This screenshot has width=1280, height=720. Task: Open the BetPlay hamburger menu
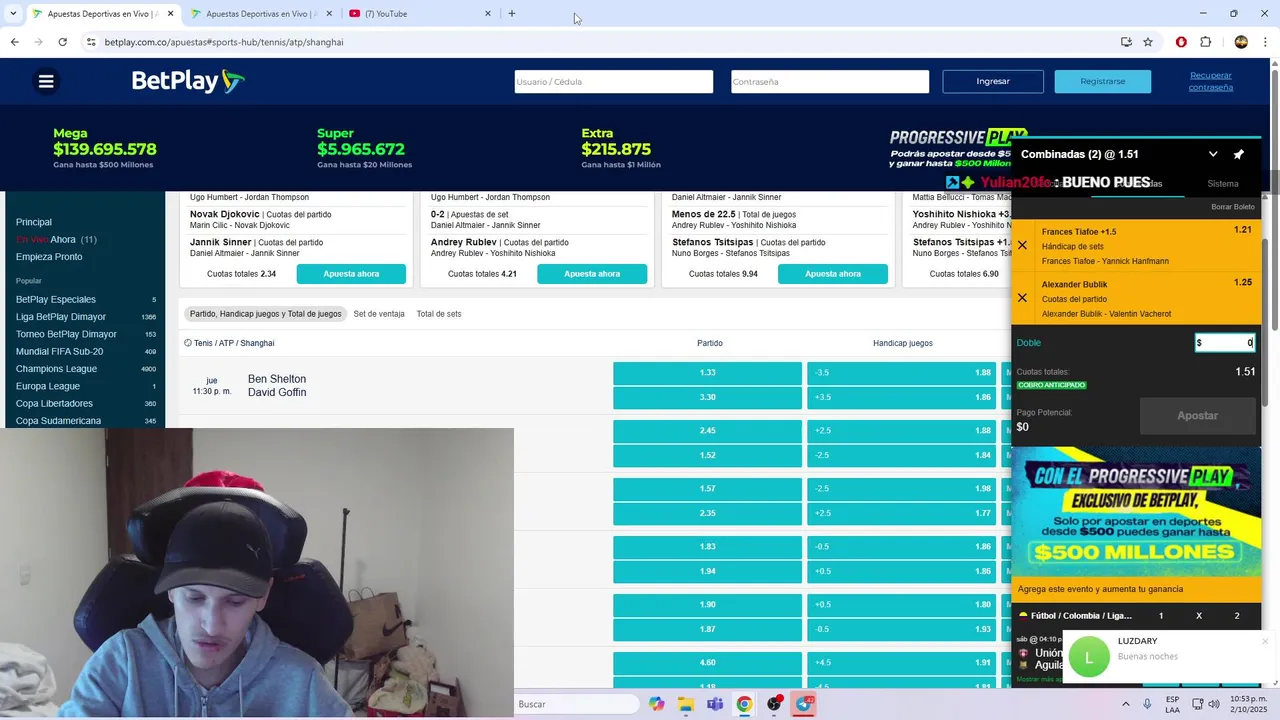click(x=46, y=82)
